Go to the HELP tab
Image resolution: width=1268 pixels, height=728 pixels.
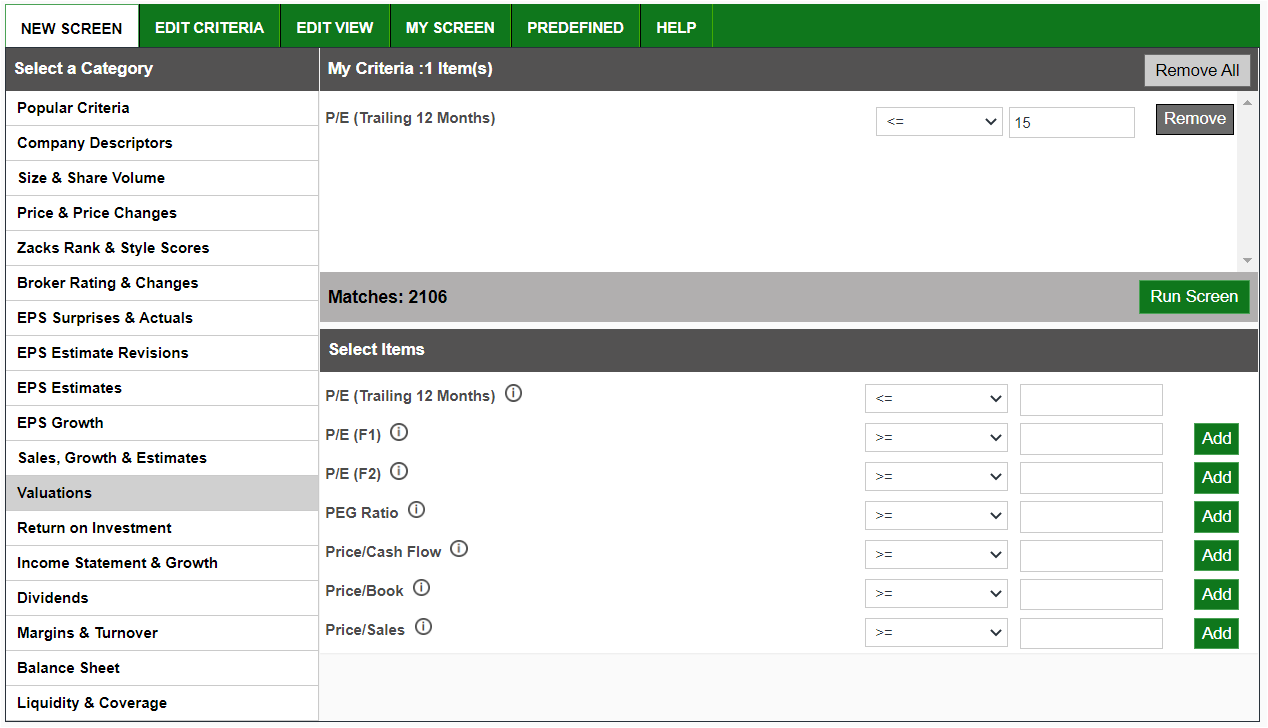(x=676, y=27)
